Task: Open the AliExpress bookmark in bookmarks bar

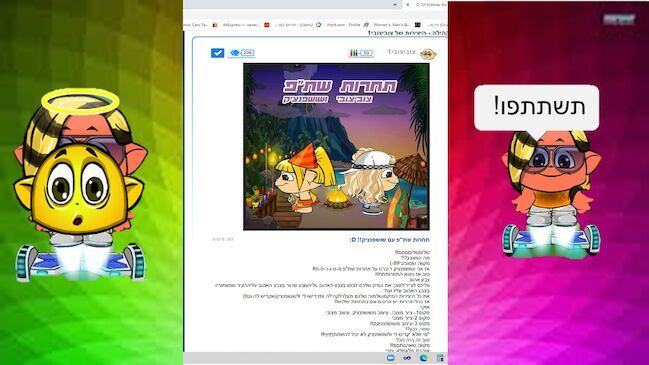Action: coord(241,25)
